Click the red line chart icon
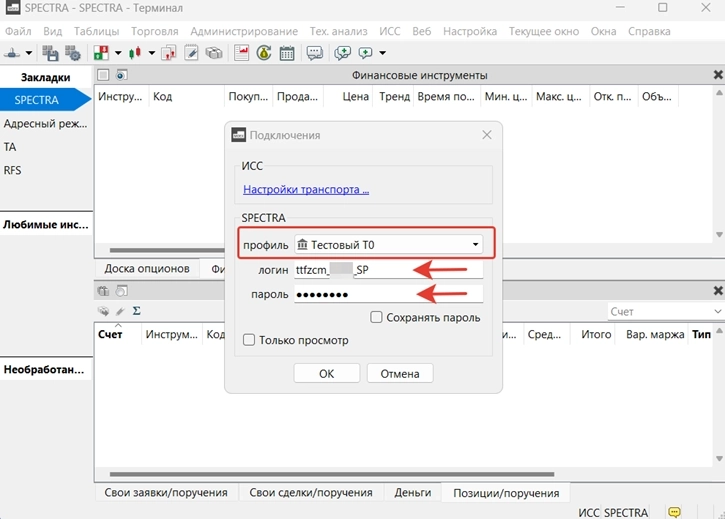The width and height of the screenshot is (725, 519). [242, 53]
